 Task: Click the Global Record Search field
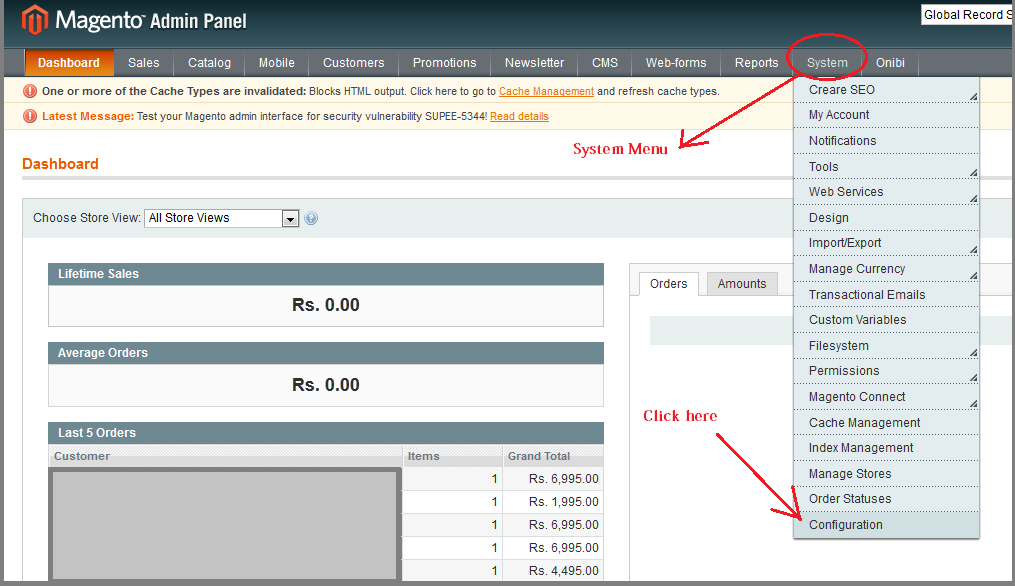(968, 15)
